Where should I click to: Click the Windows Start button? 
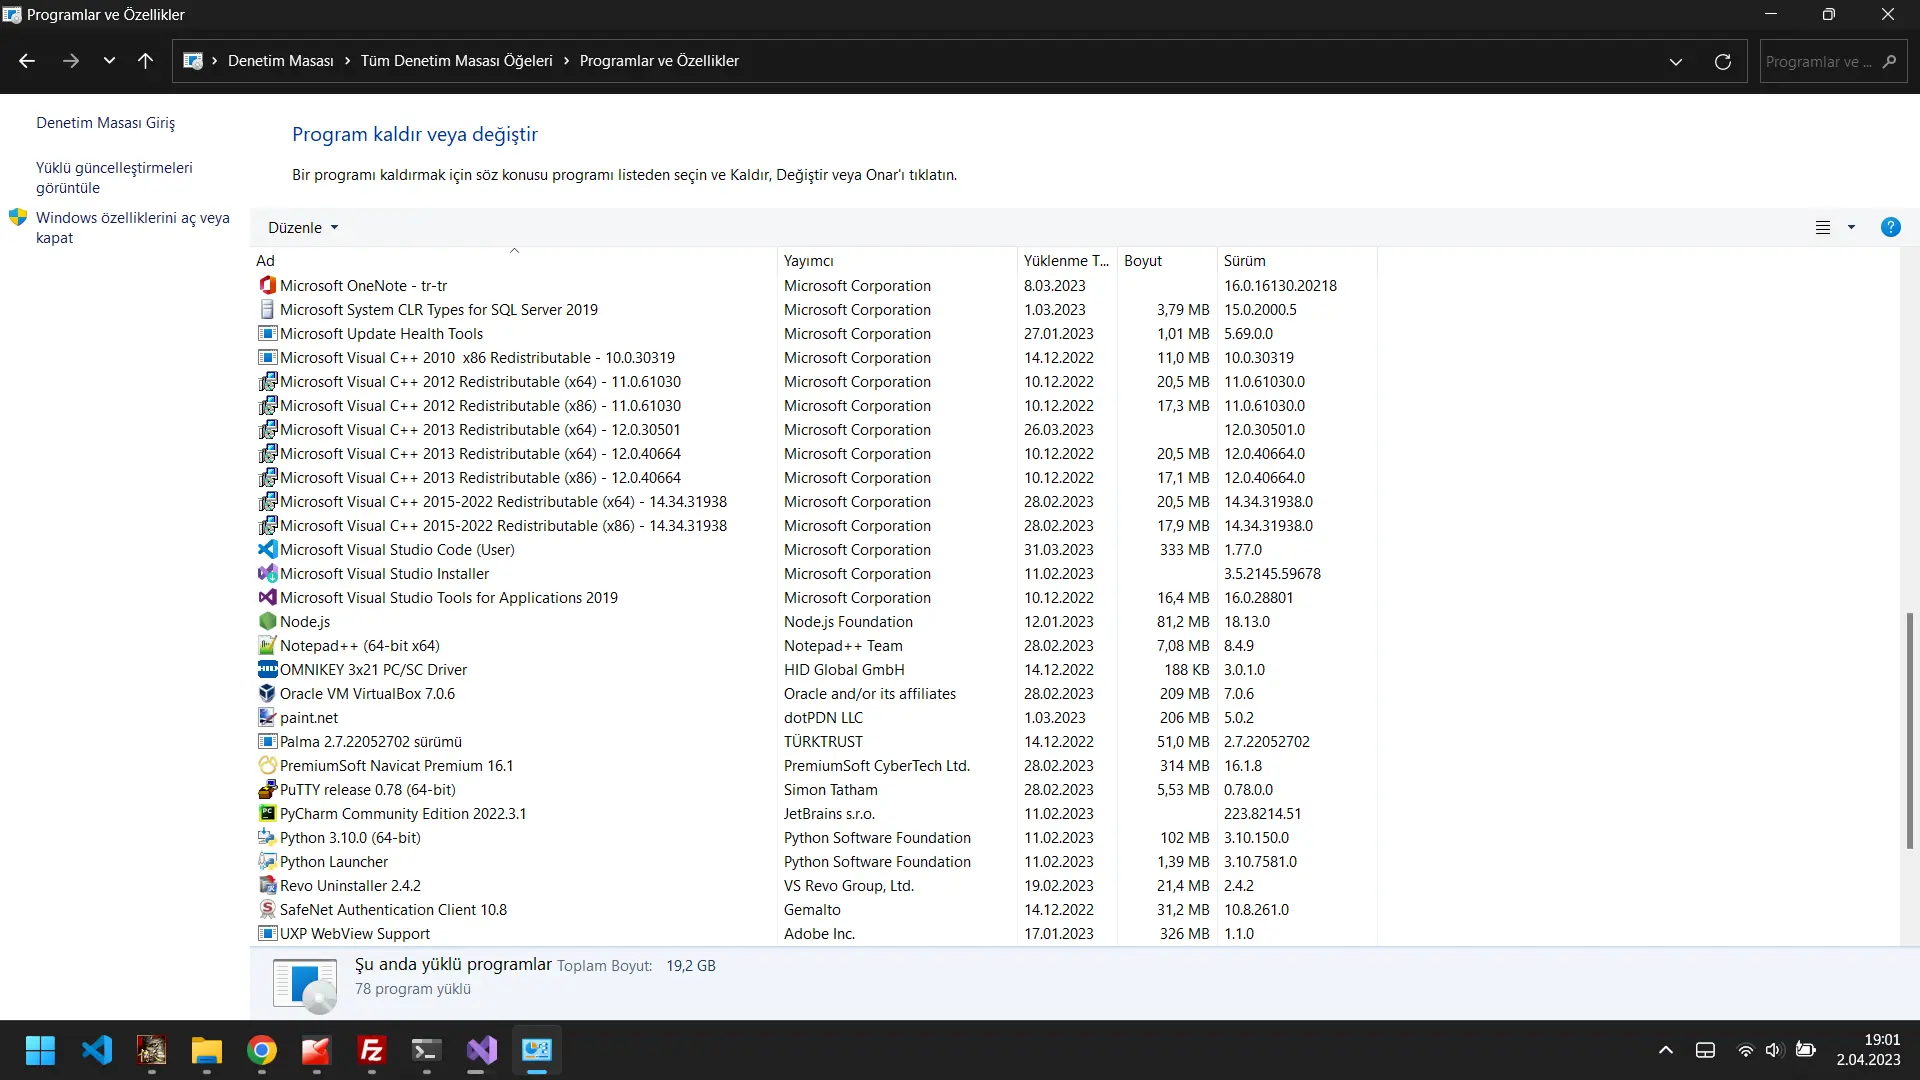pyautogui.click(x=40, y=1050)
